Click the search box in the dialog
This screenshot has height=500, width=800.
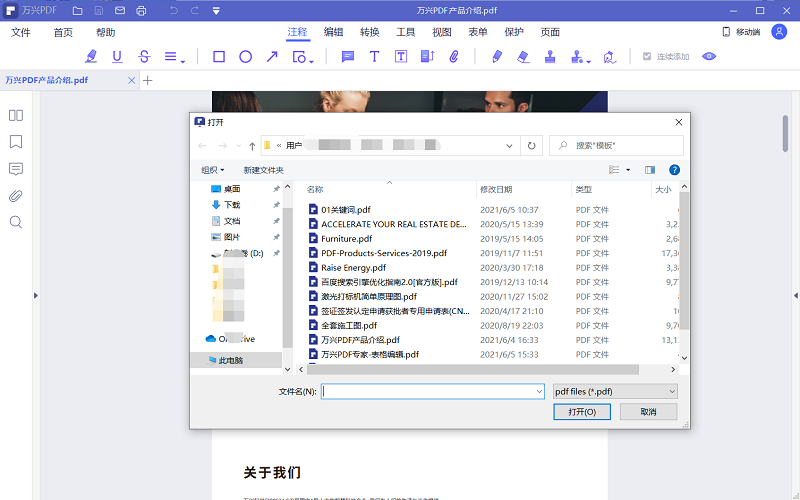[616, 145]
